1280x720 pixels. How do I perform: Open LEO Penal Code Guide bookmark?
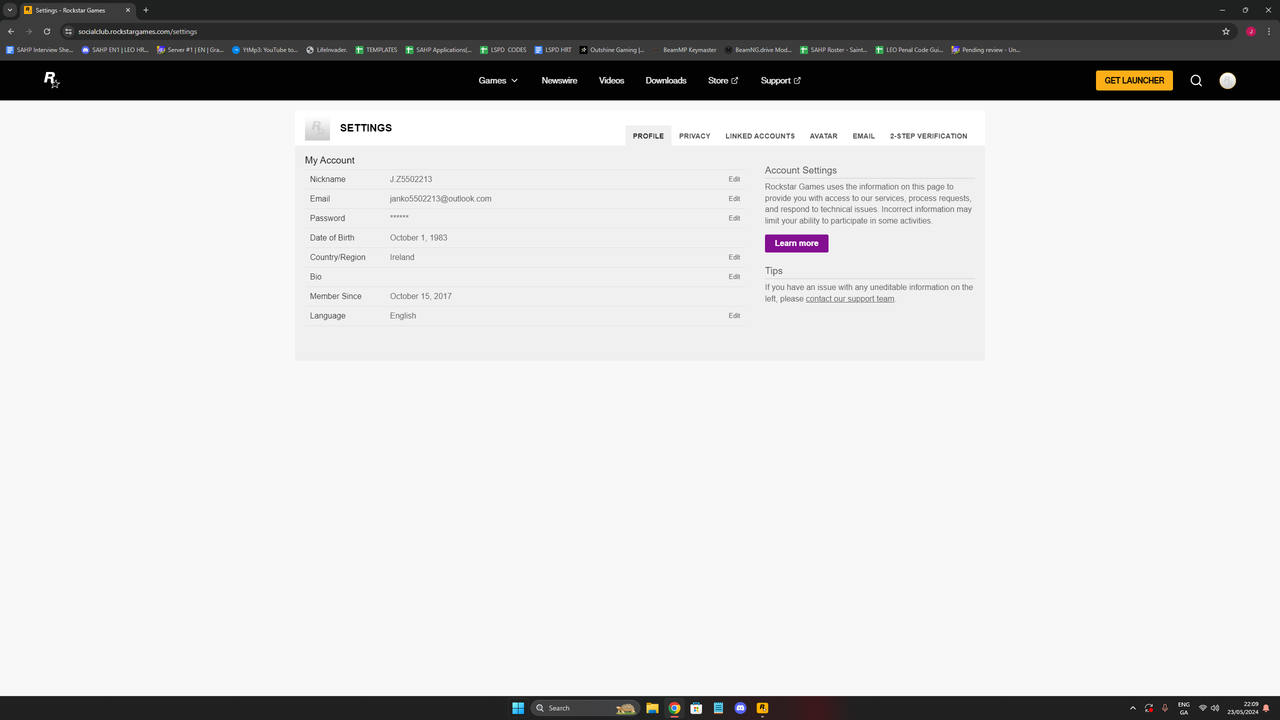tap(909, 49)
